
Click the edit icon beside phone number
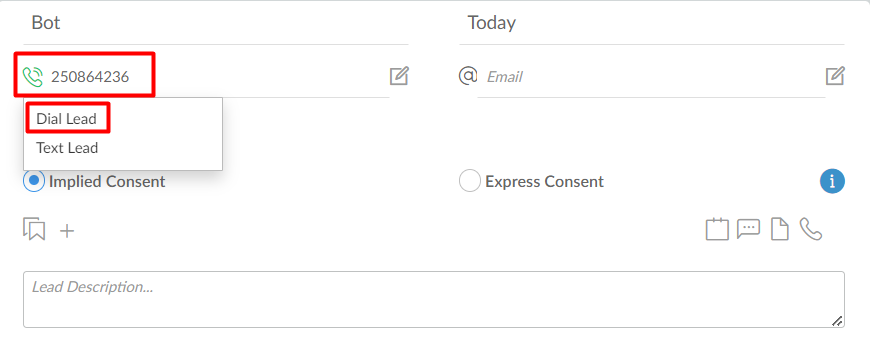pos(399,76)
